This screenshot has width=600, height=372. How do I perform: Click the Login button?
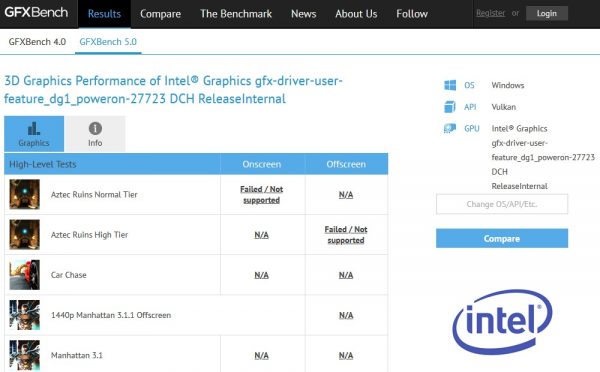coord(547,13)
